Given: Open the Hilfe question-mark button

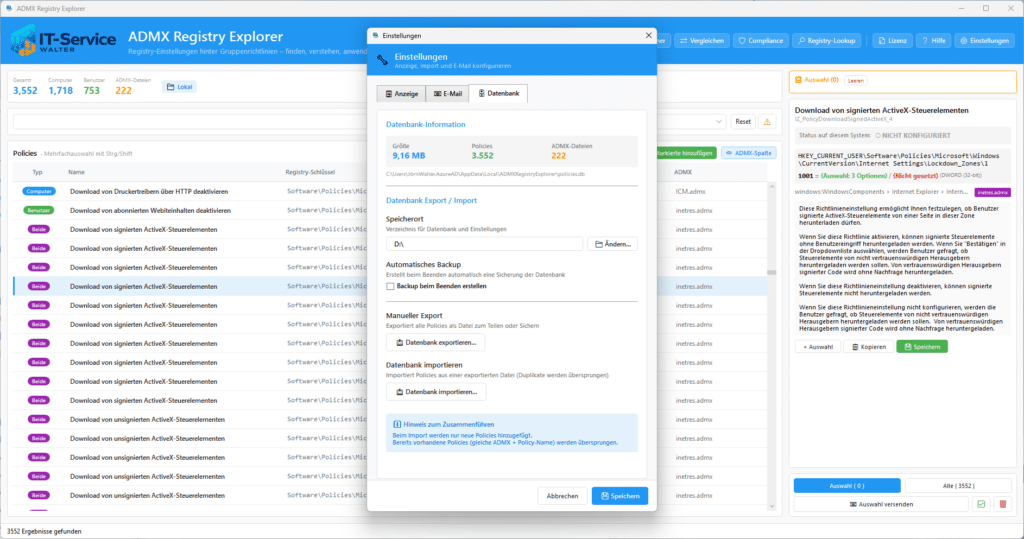Looking at the screenshot, I should click(934, 41).
